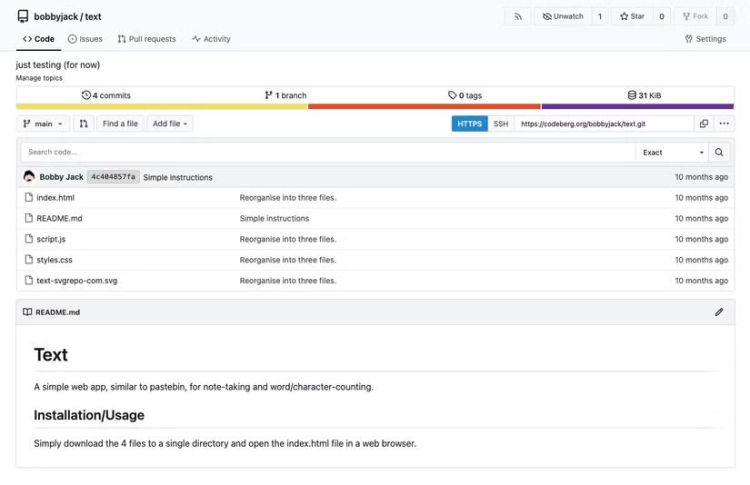
Task: Click the RSS feed icon
Action: pos(517,16)
